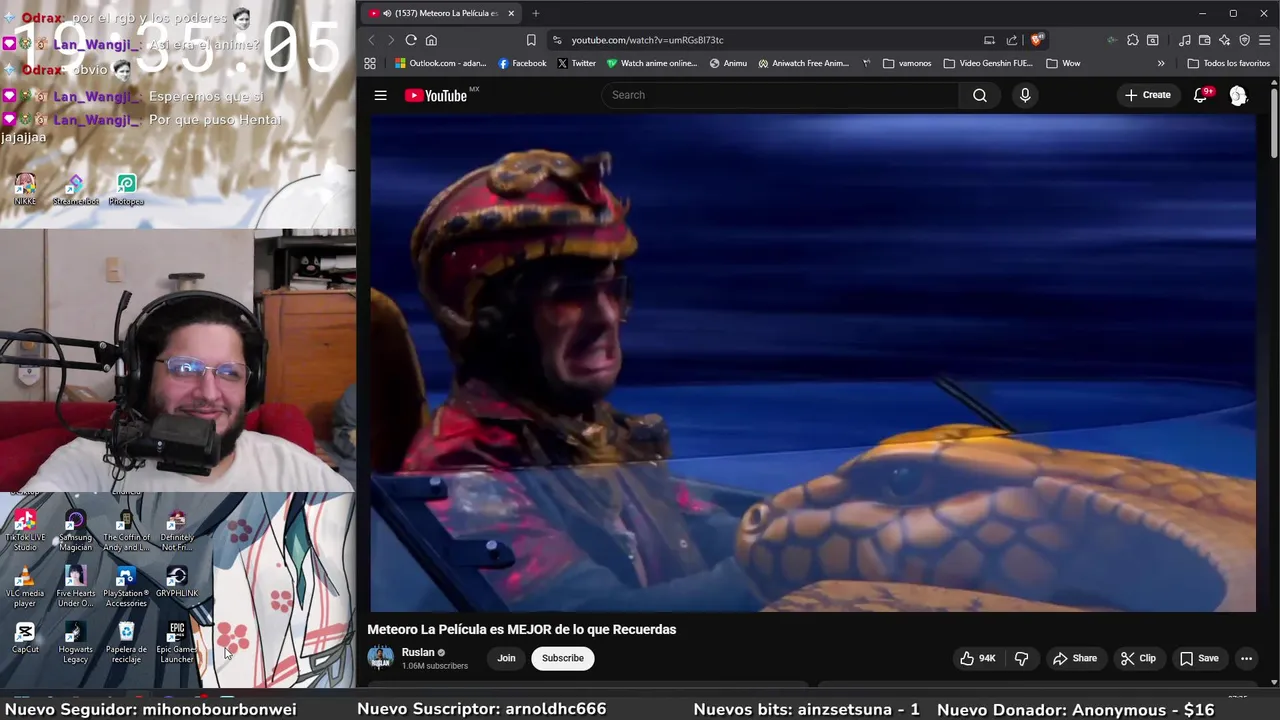
Task: Open Animu bookmark
Action: tap(728, 63)
